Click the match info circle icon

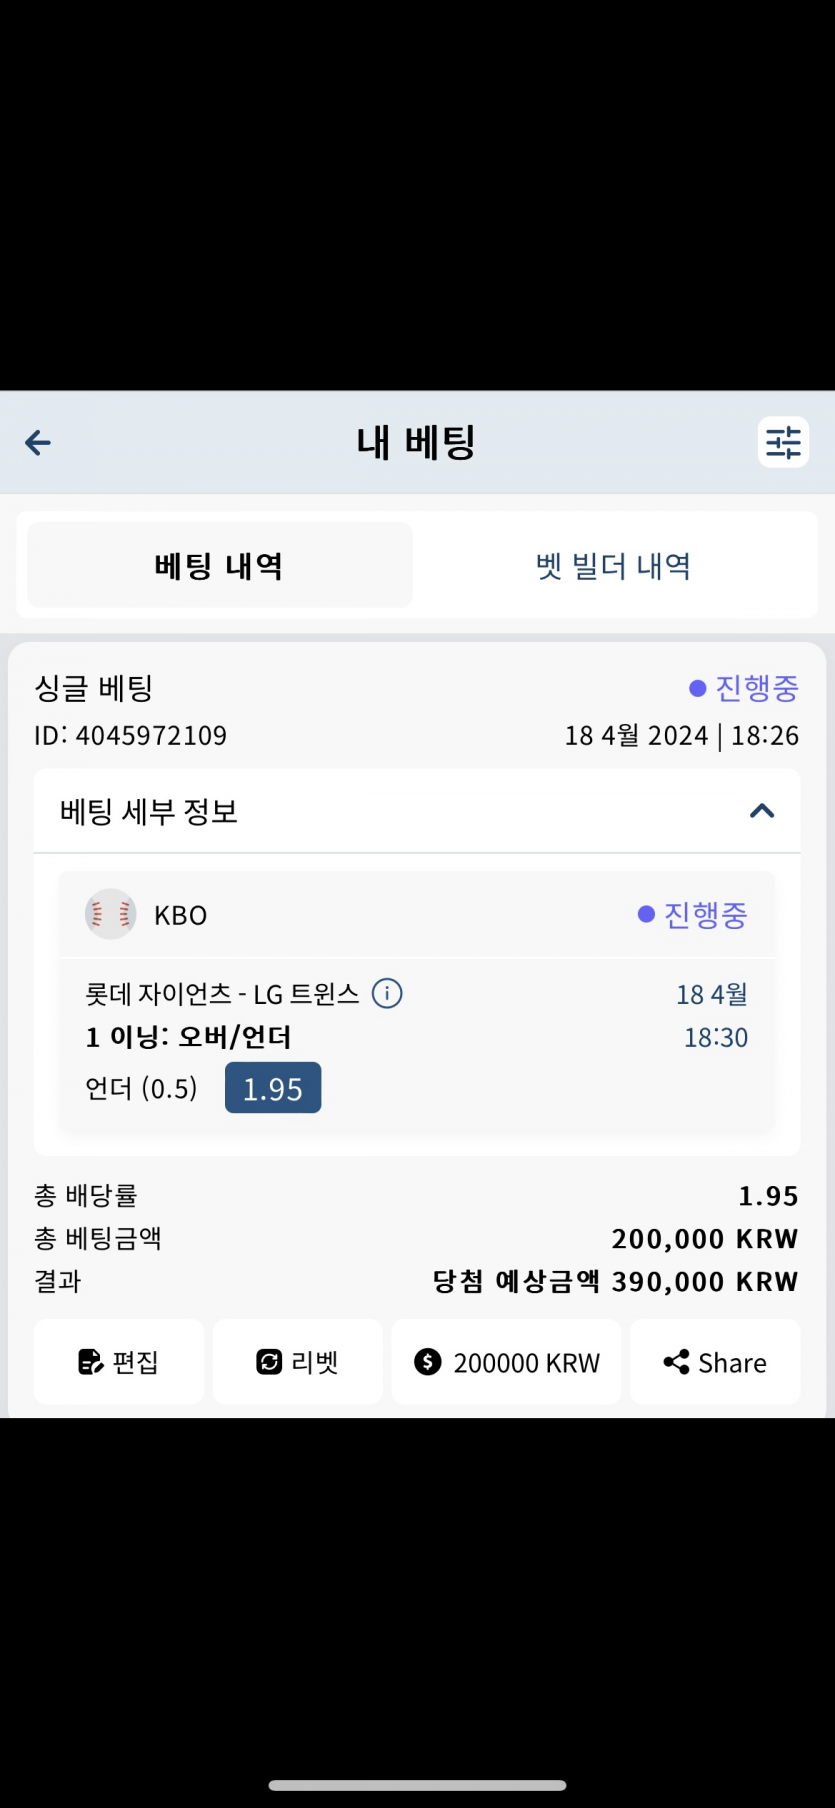(387, 993)
